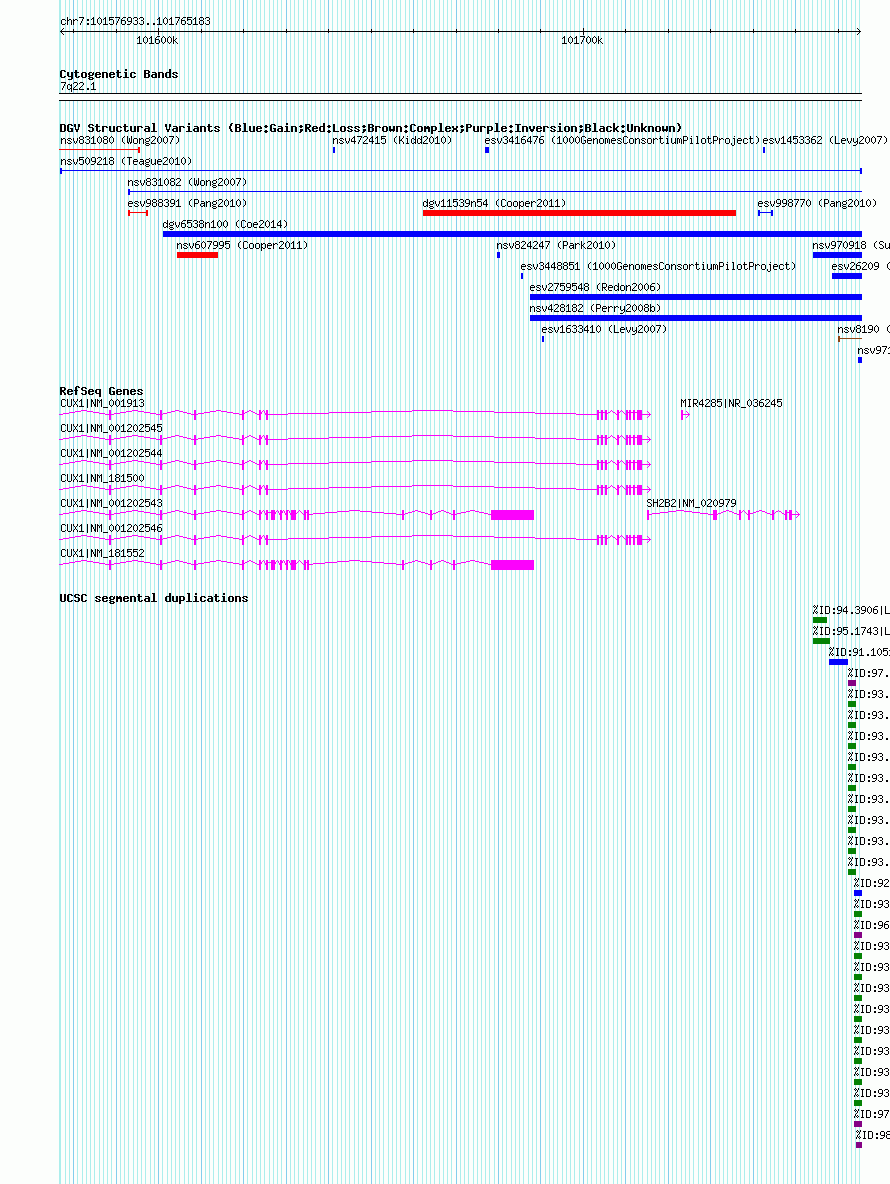The width and height of the screenshot is (890, 1184).
Task: Open SH2B2|NM_020979 gene label
Action: pos(691,504)
